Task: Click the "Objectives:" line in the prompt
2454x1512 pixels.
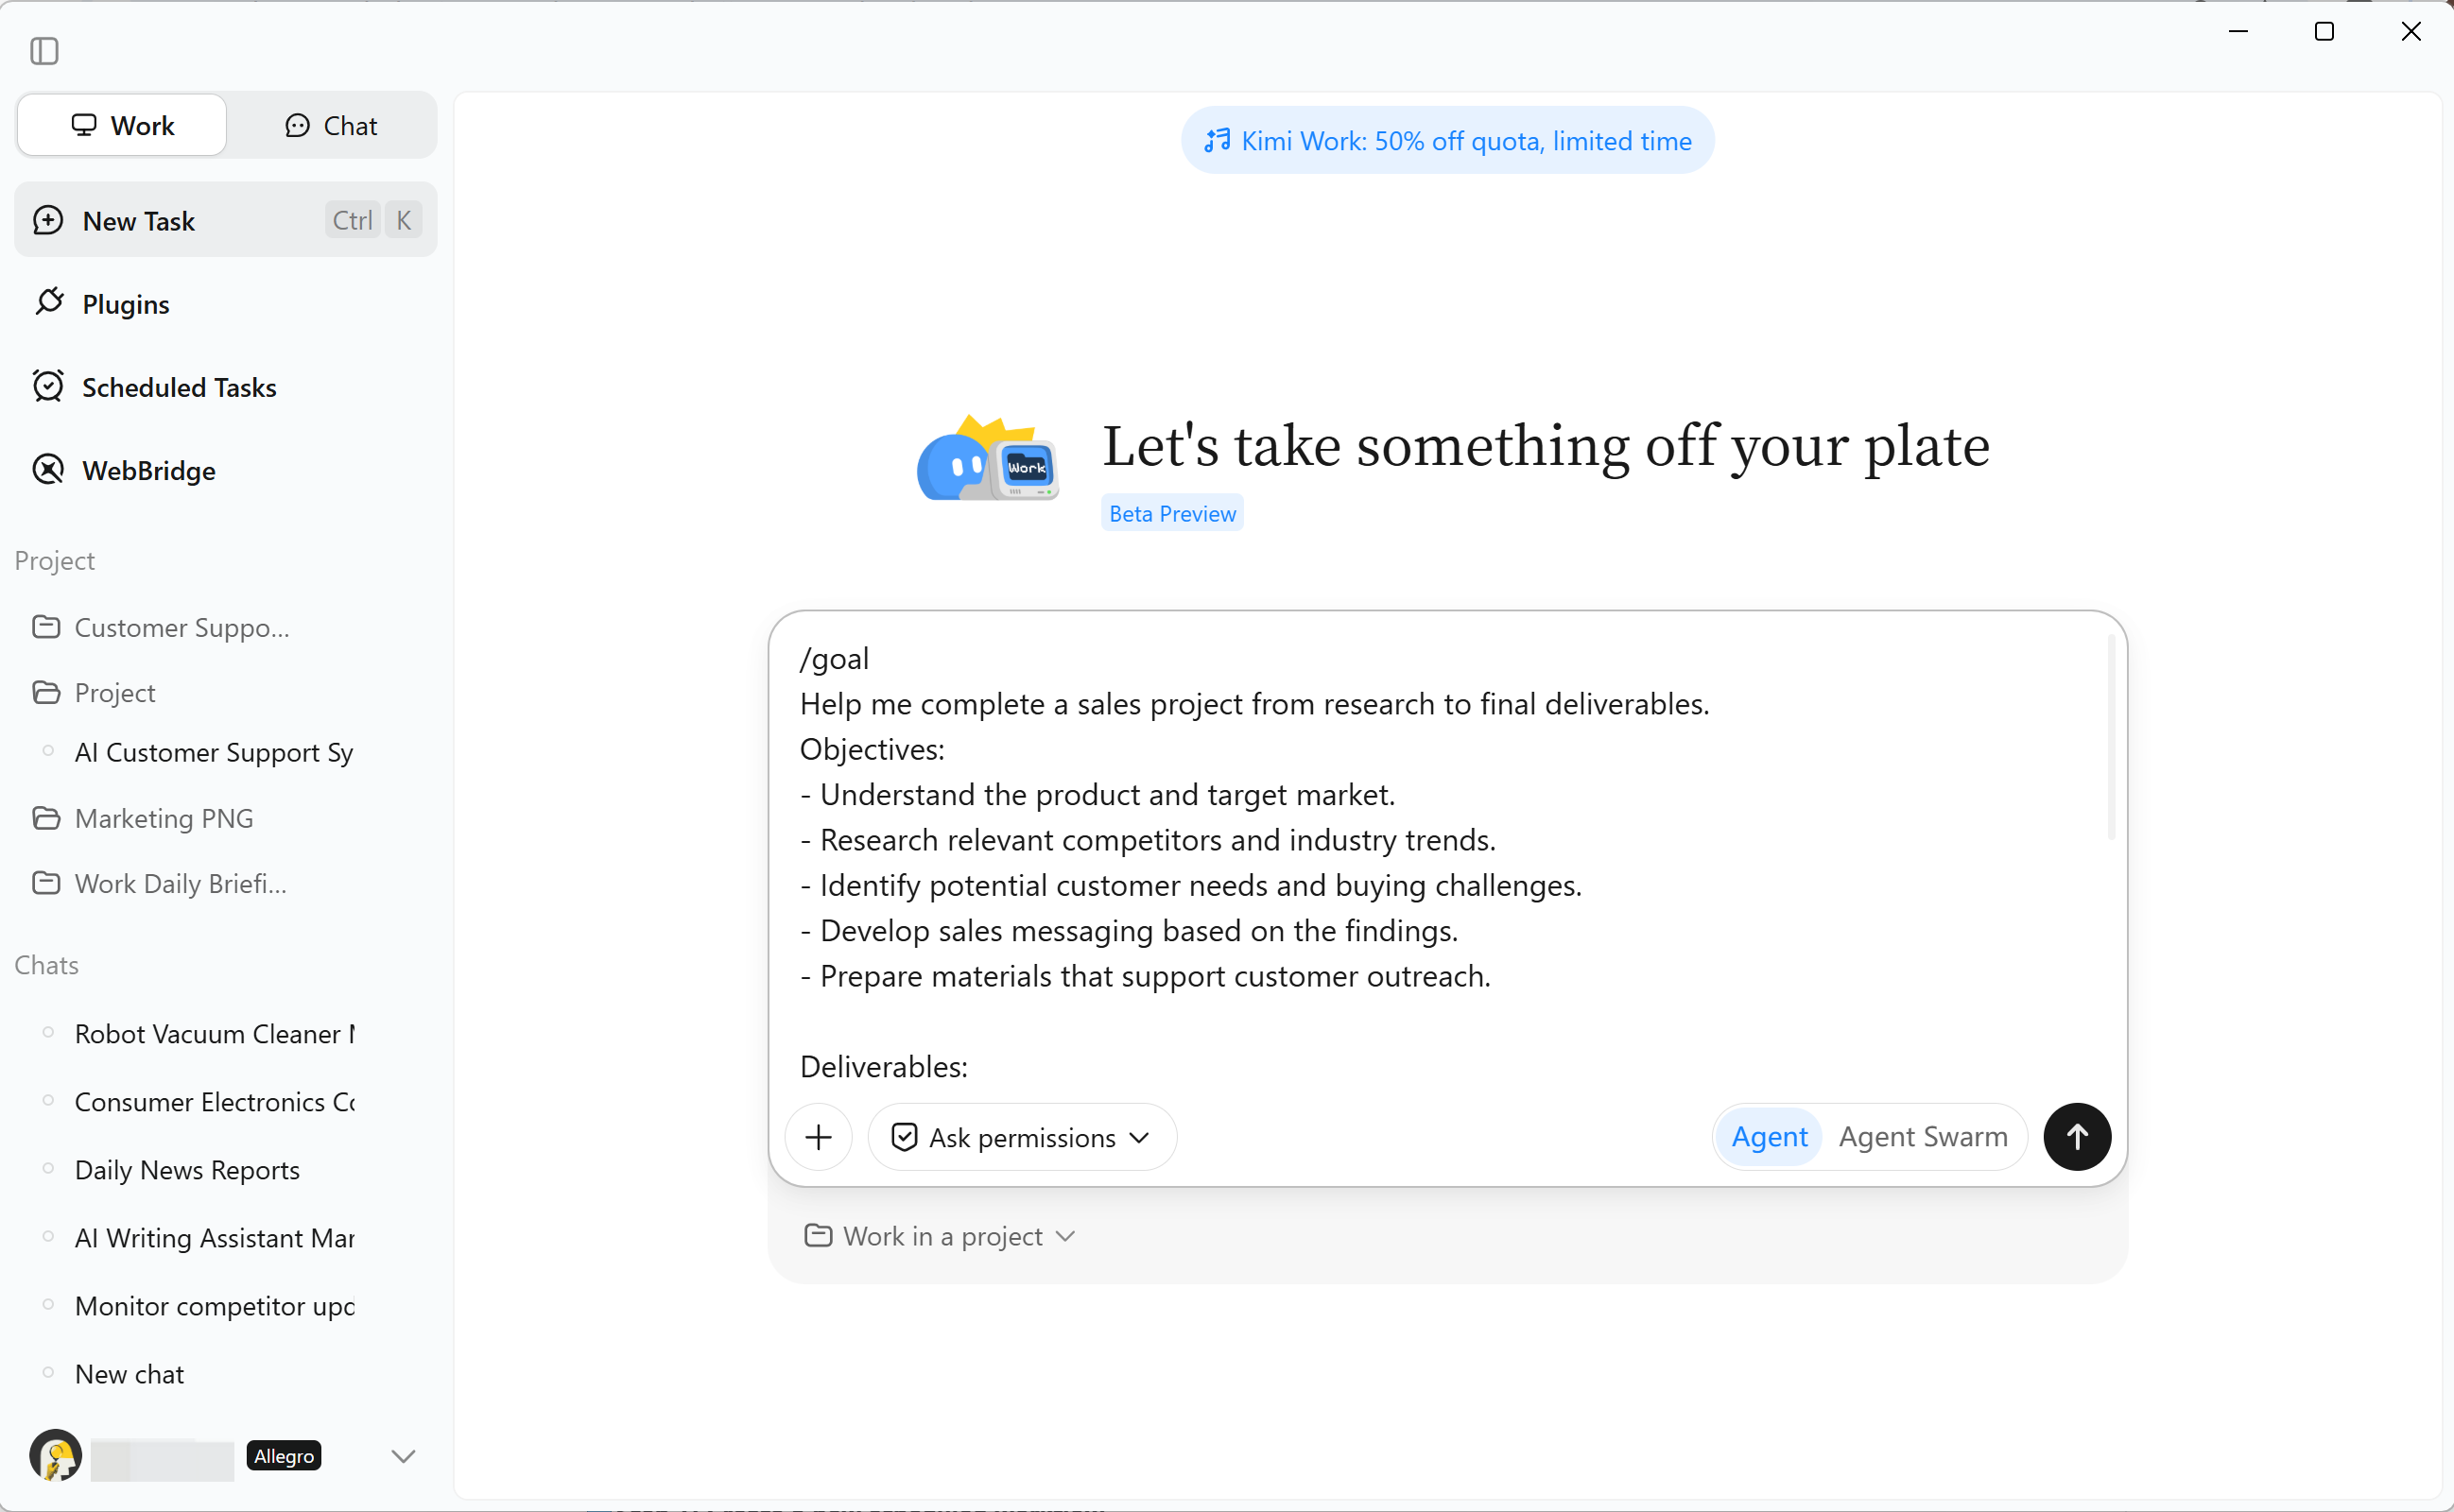Action: tap(872, 749)
